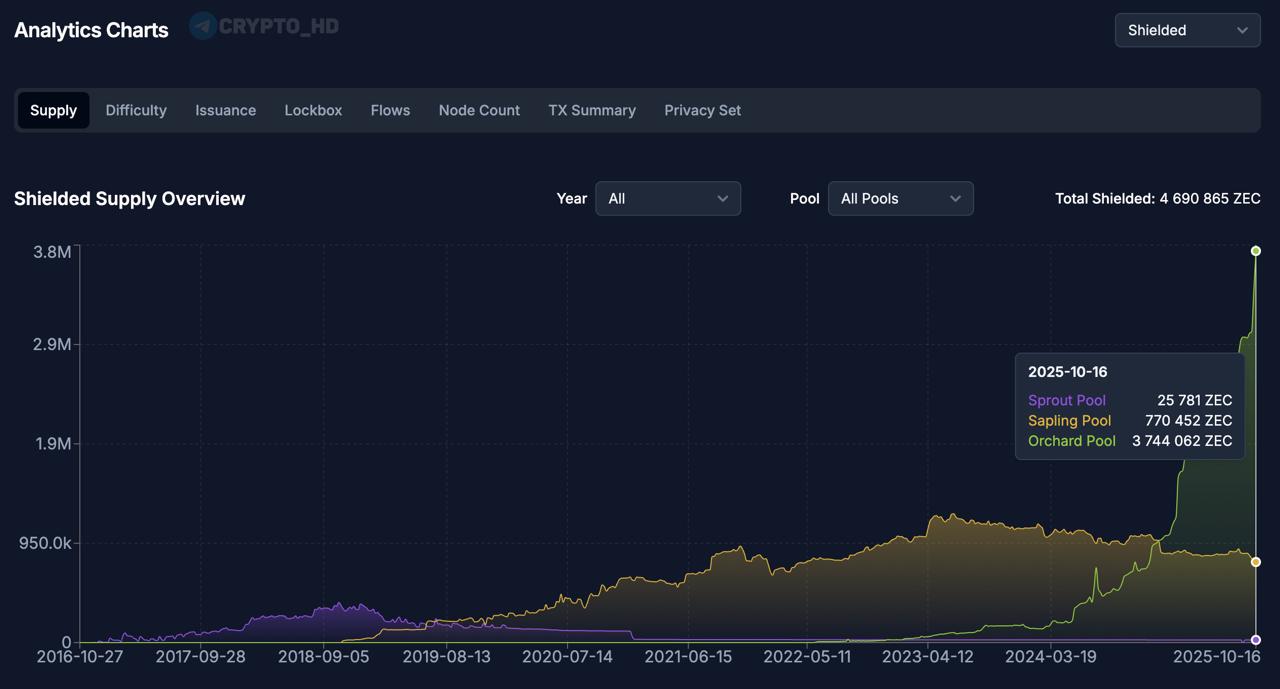
Task: Click the purple Sprout Pool data point marker
Action: point(1256,640)
